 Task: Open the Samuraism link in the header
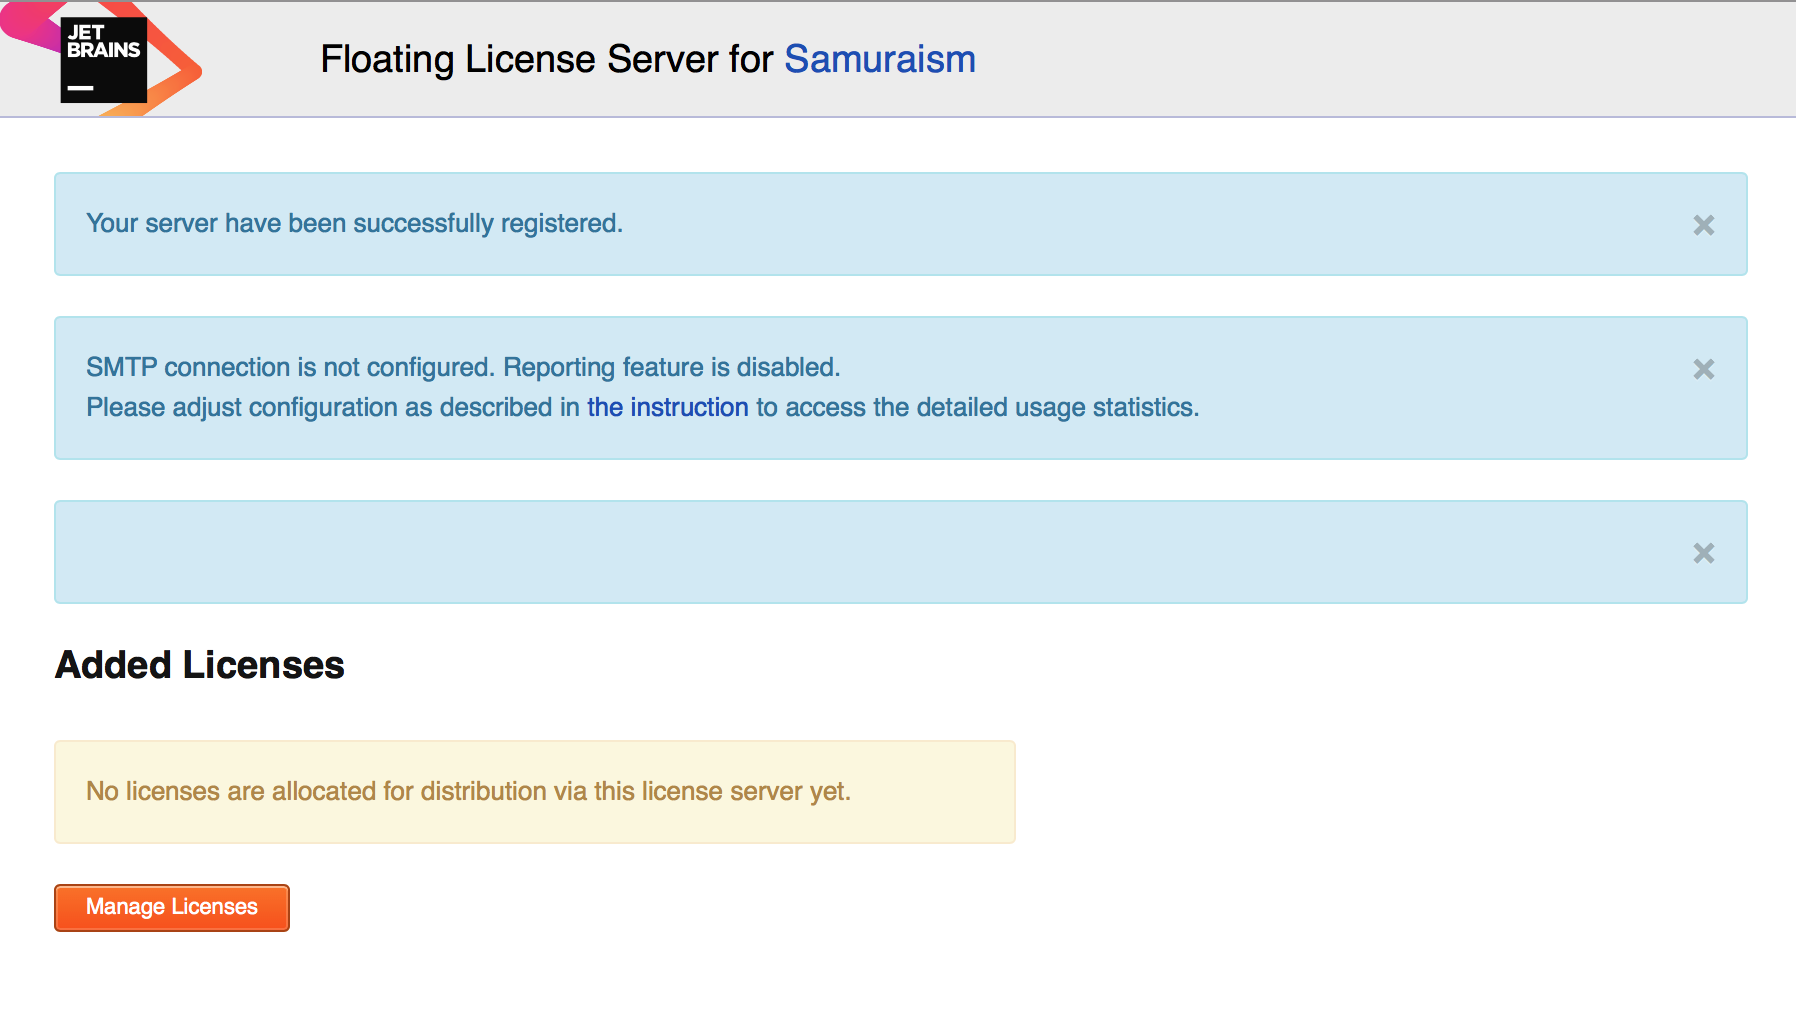(880, 59)
